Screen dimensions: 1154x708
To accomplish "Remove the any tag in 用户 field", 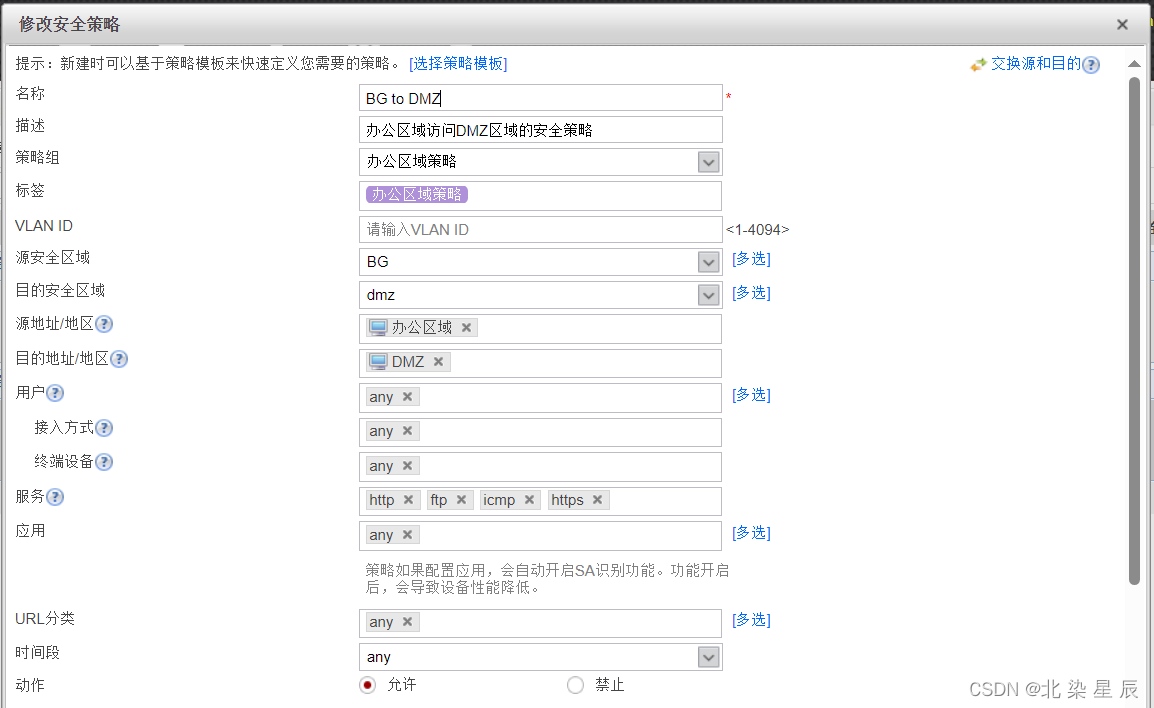I will [x=407, y=396].
